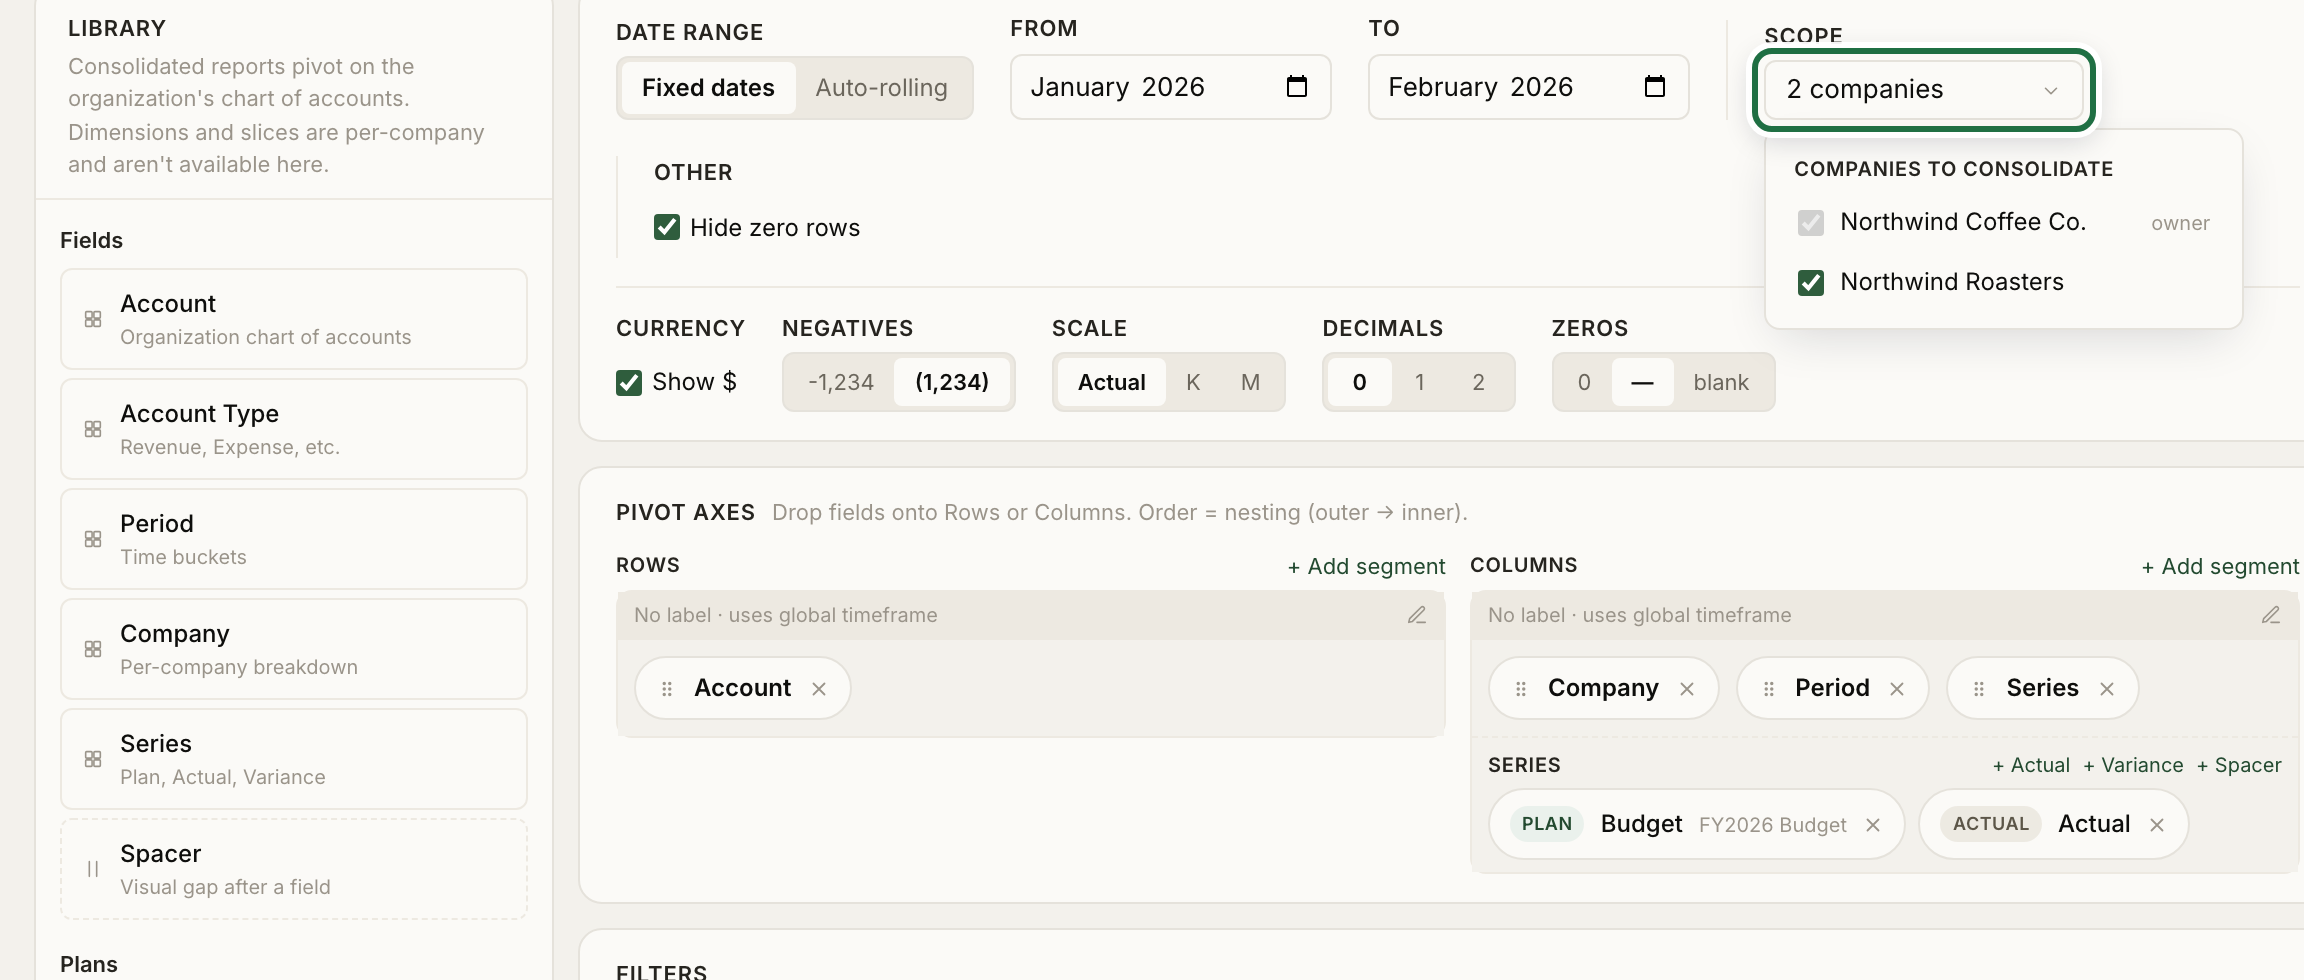Set scale to K thousands
The width and height of the screenshot is (2304, 980).
pos(1193,382)
